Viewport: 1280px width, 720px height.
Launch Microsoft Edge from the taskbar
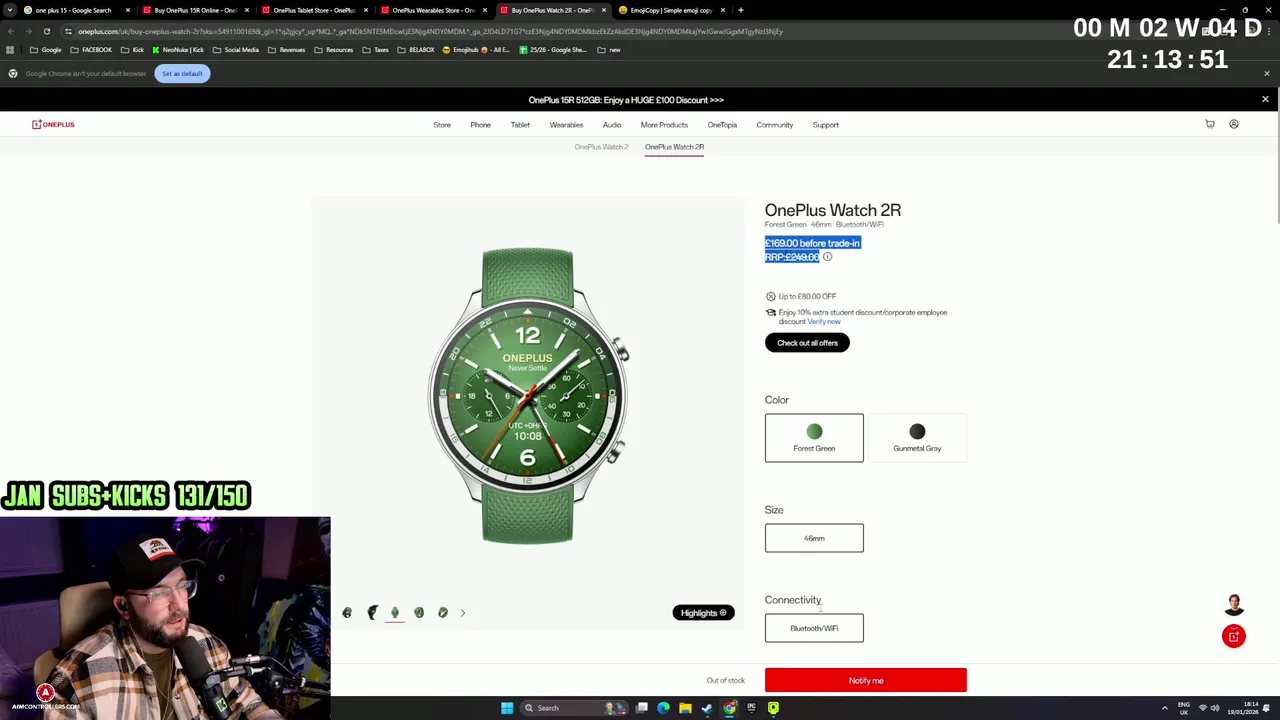pos(663,708)
